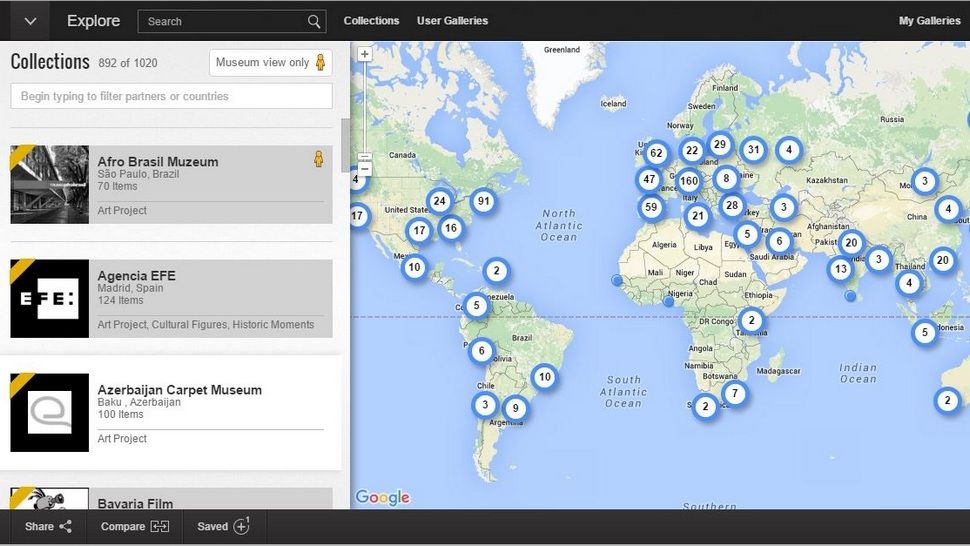Click the Share button
The width and height of the screenshot is (970, 546).
point(48,526)
